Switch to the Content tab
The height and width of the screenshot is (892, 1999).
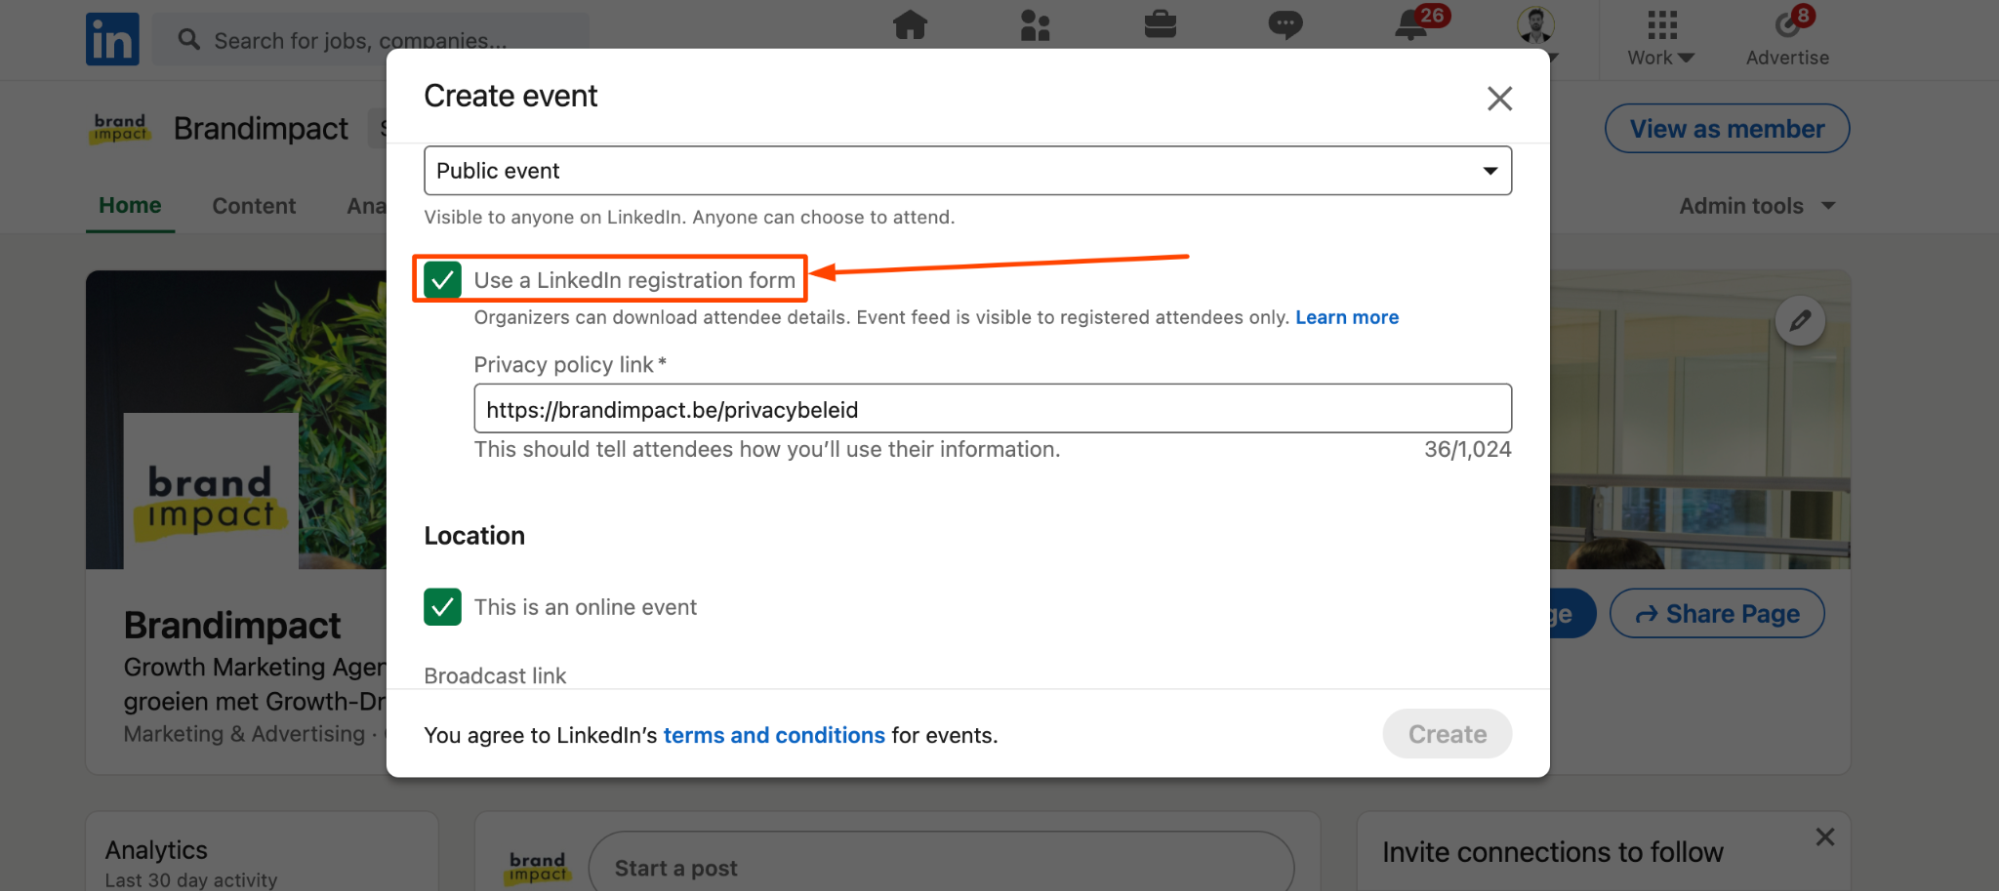(254, 206)
